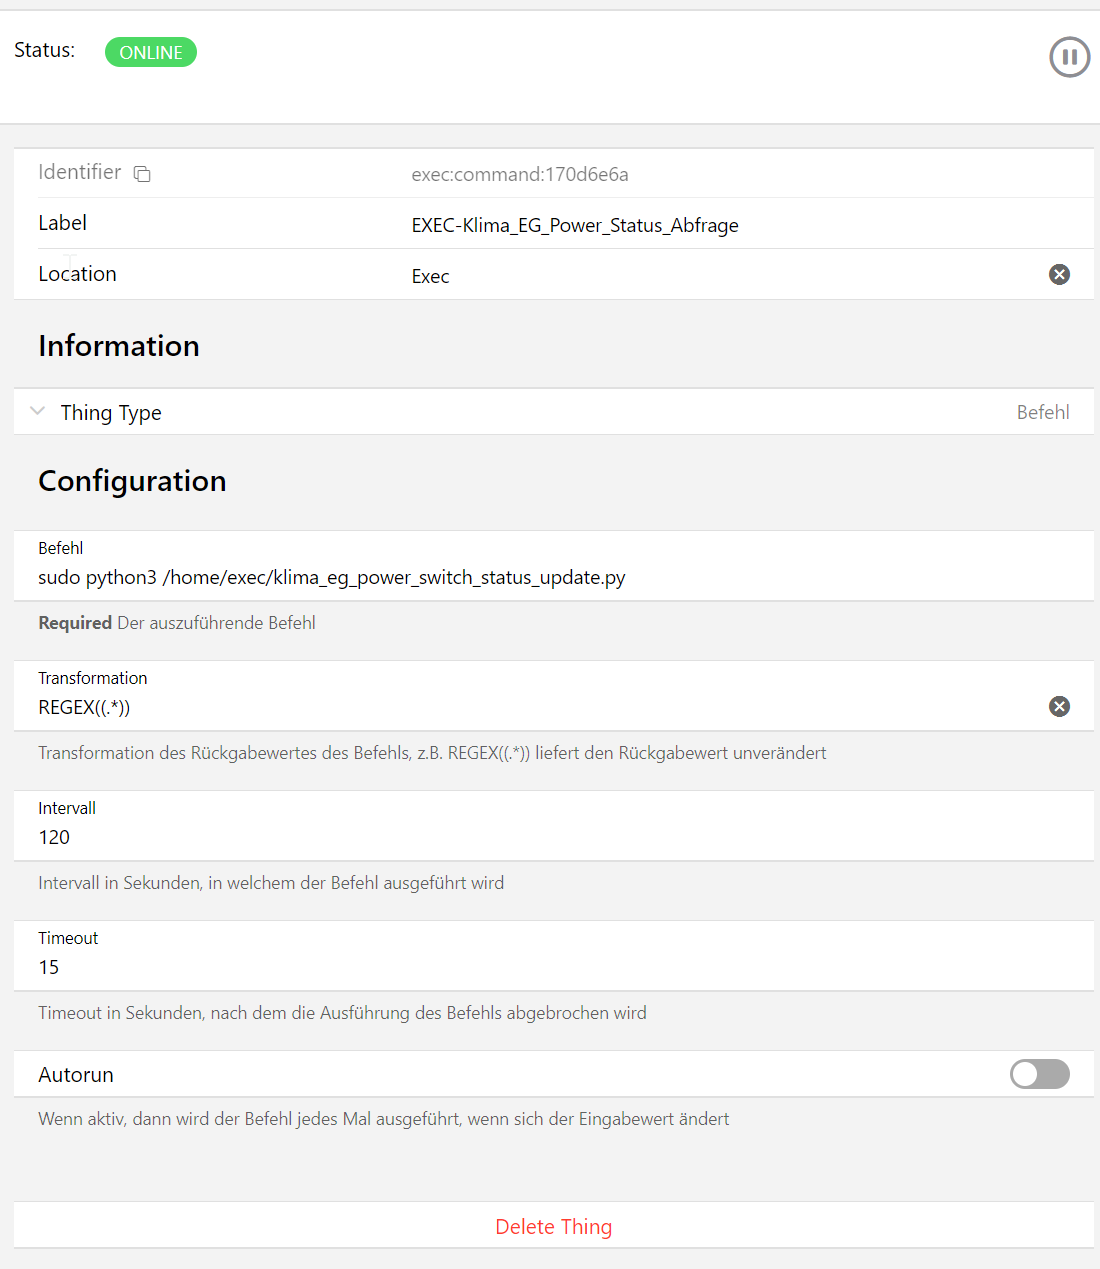
Task: Click the Configuration section heading
Action: (x=132, y=481)
